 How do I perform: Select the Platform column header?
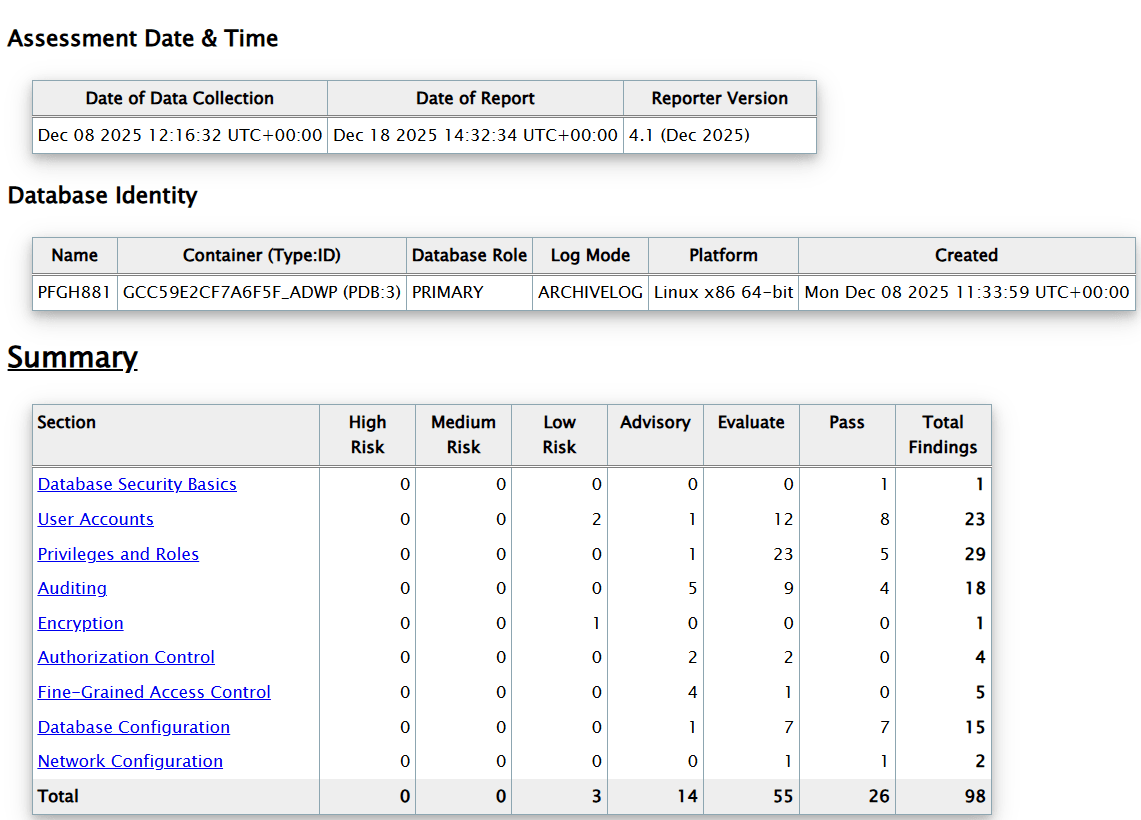pos(723,255)
